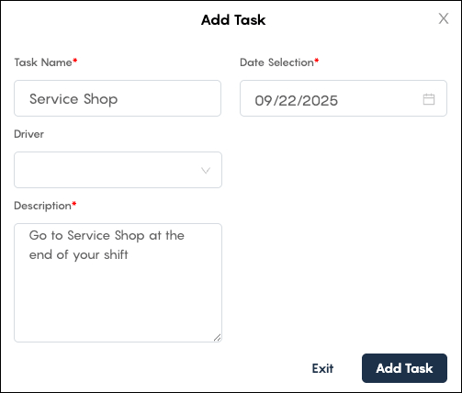
Task: Focus the Task Name input field
Action: (117, 98)
